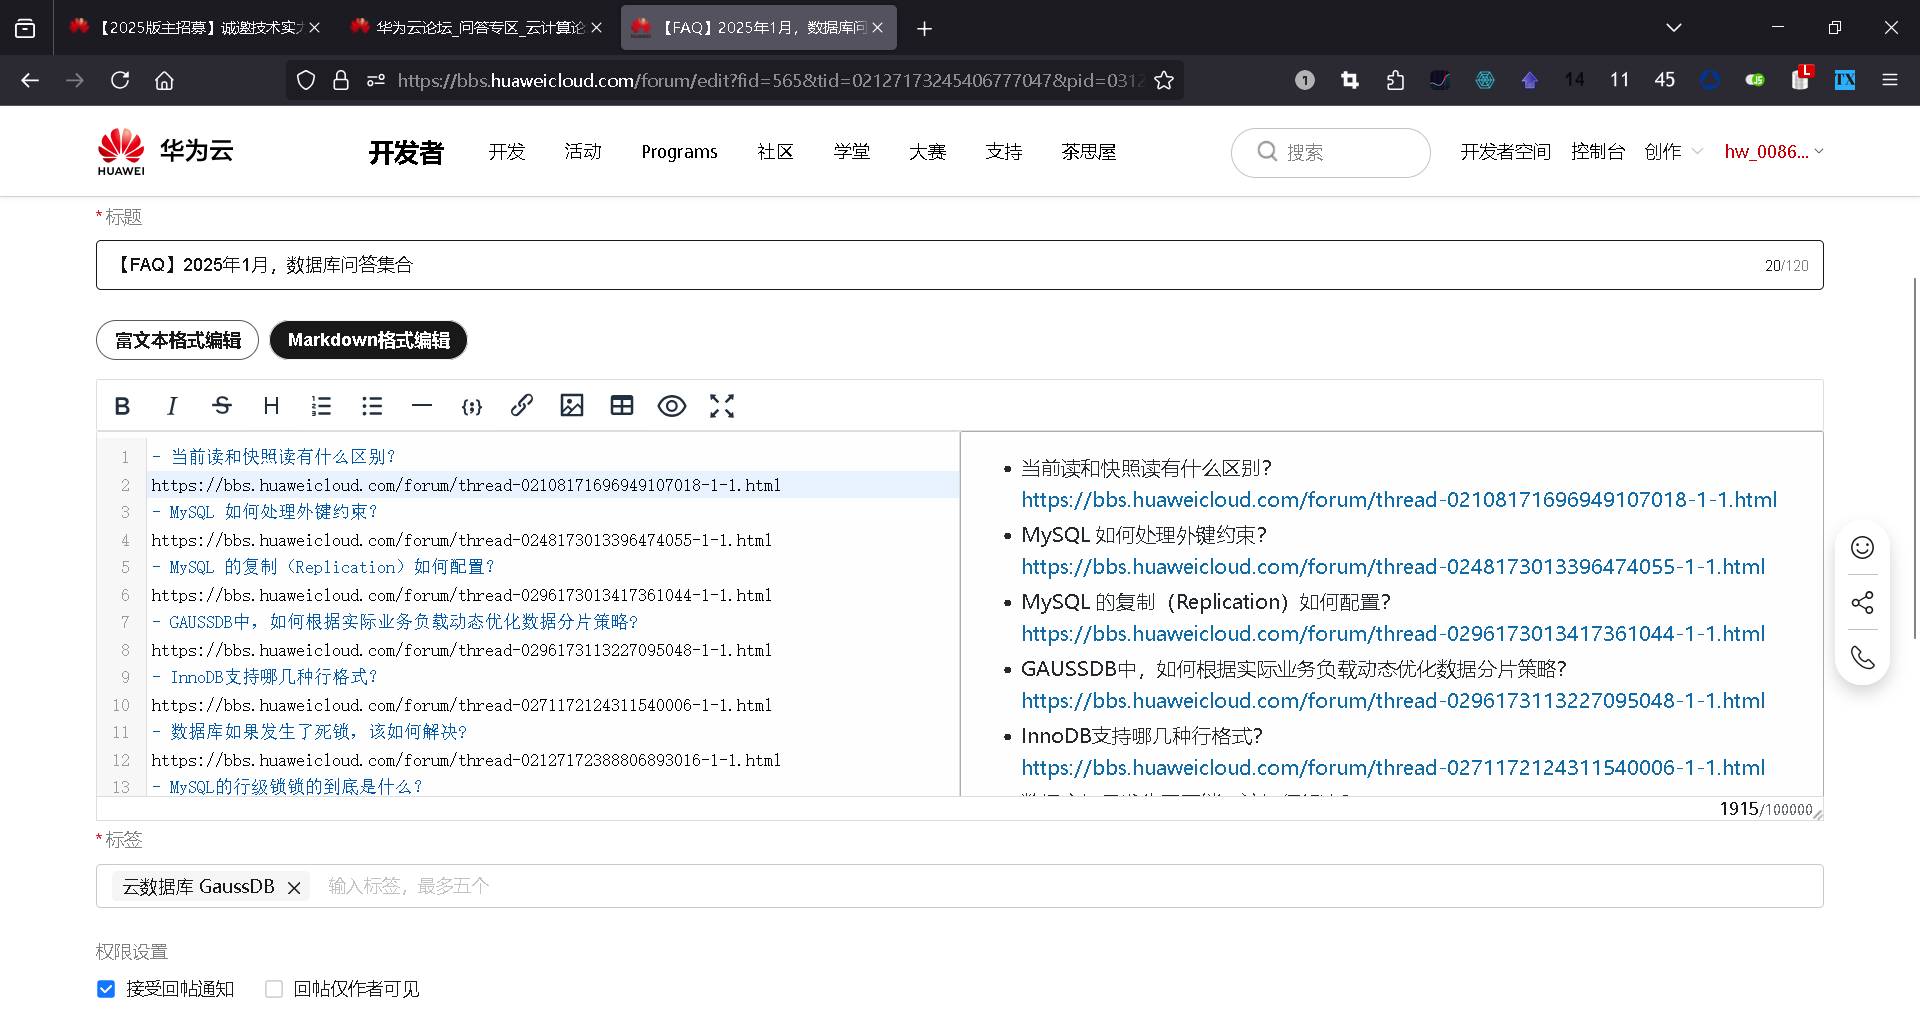Open the 开发 nav menu

pyautogui.click(x=507, y=152)
